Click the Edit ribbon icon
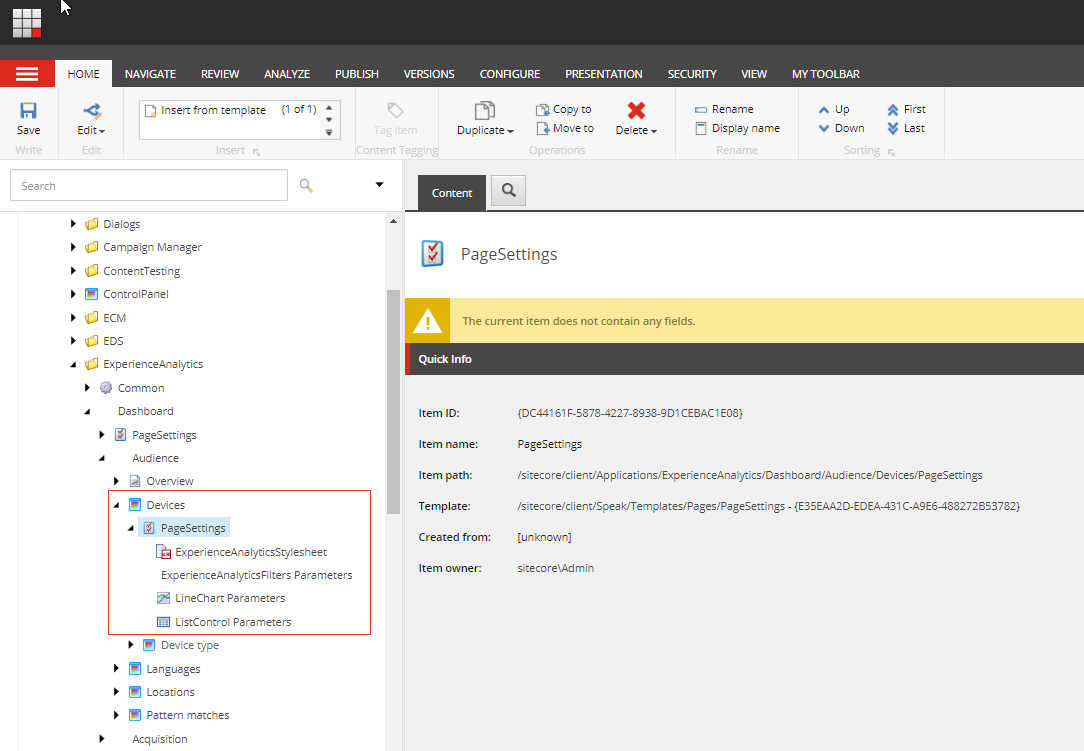1084x751 pixels. 92,111
